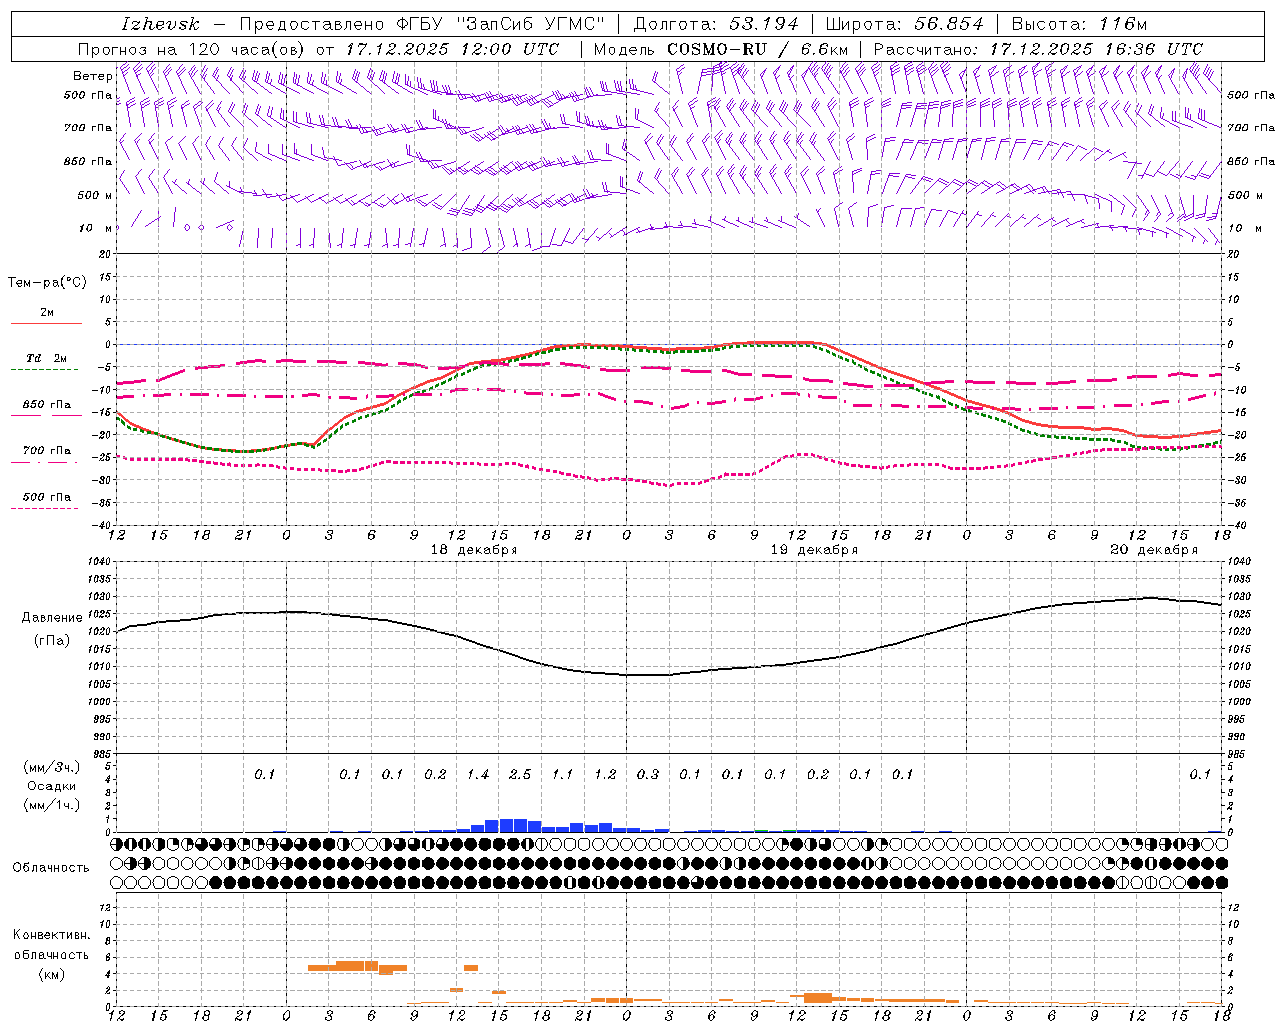Click the "Конвективн." convective cloud label
This screenshot has width=1280, height=1024.
(52, 935)
